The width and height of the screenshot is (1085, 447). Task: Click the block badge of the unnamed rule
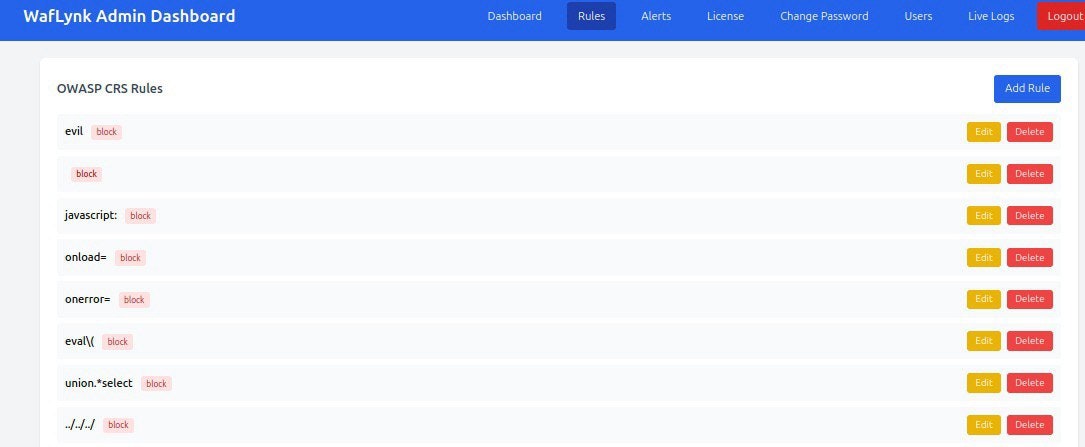pos(86,174)
